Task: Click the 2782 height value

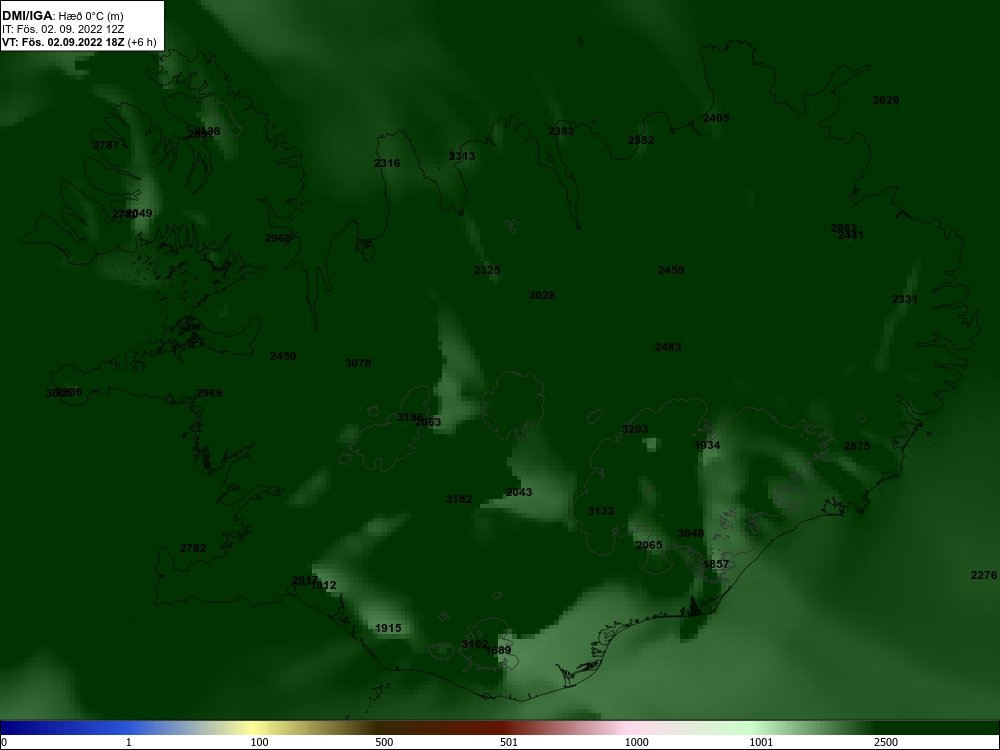Action: (193, 548)
